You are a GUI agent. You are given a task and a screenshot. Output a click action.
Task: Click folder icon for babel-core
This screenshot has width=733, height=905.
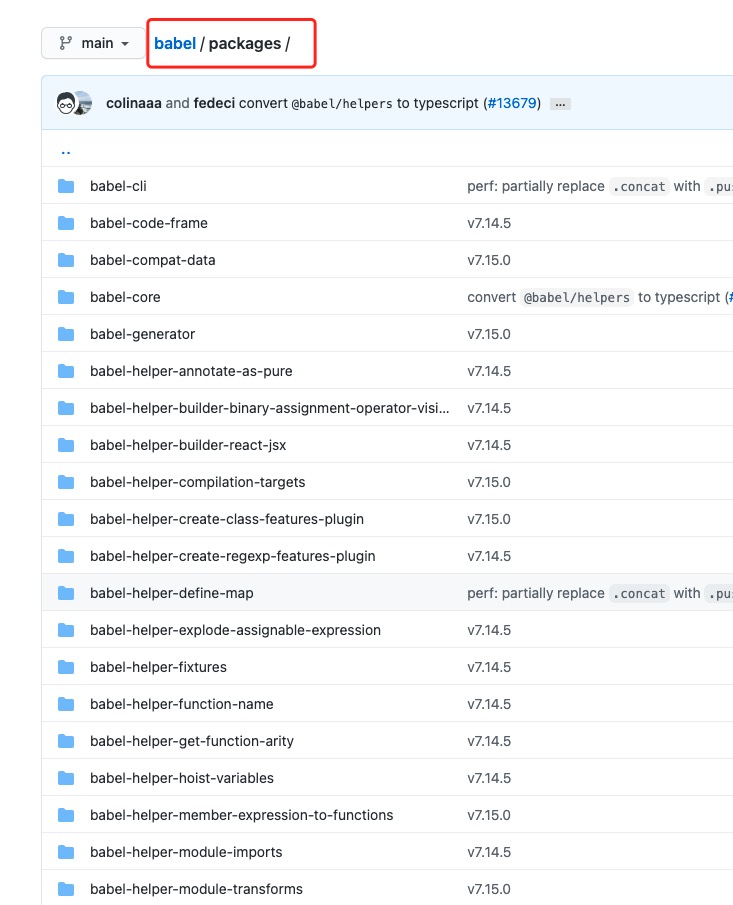(66, 297)
